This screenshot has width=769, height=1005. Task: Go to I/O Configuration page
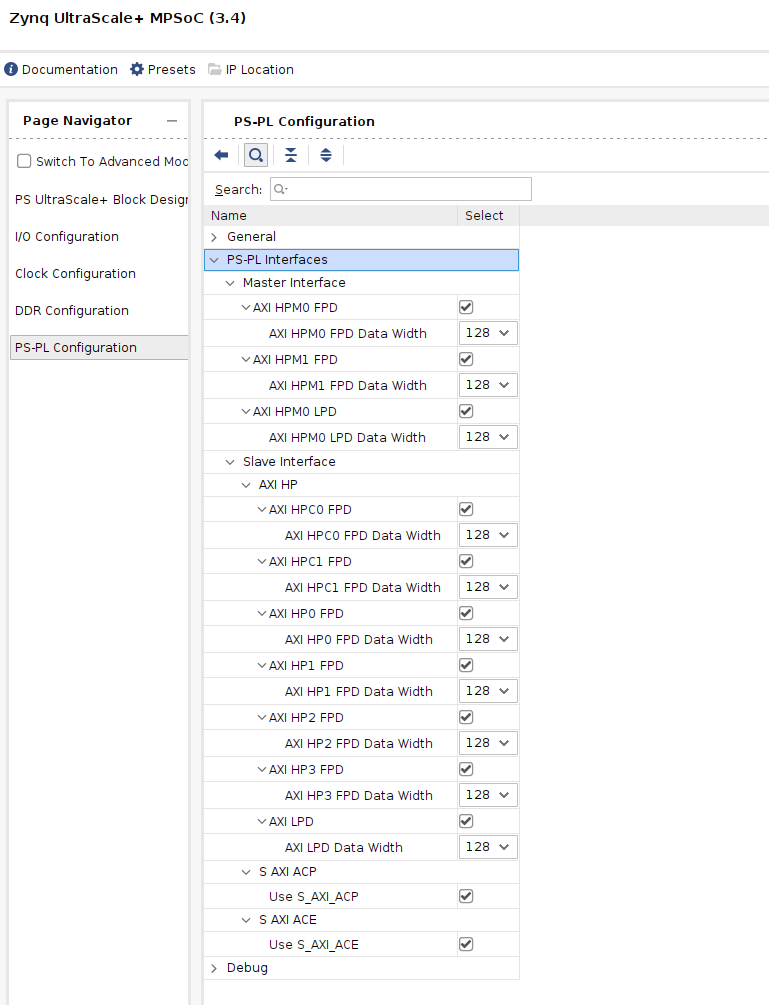(67, 237)
